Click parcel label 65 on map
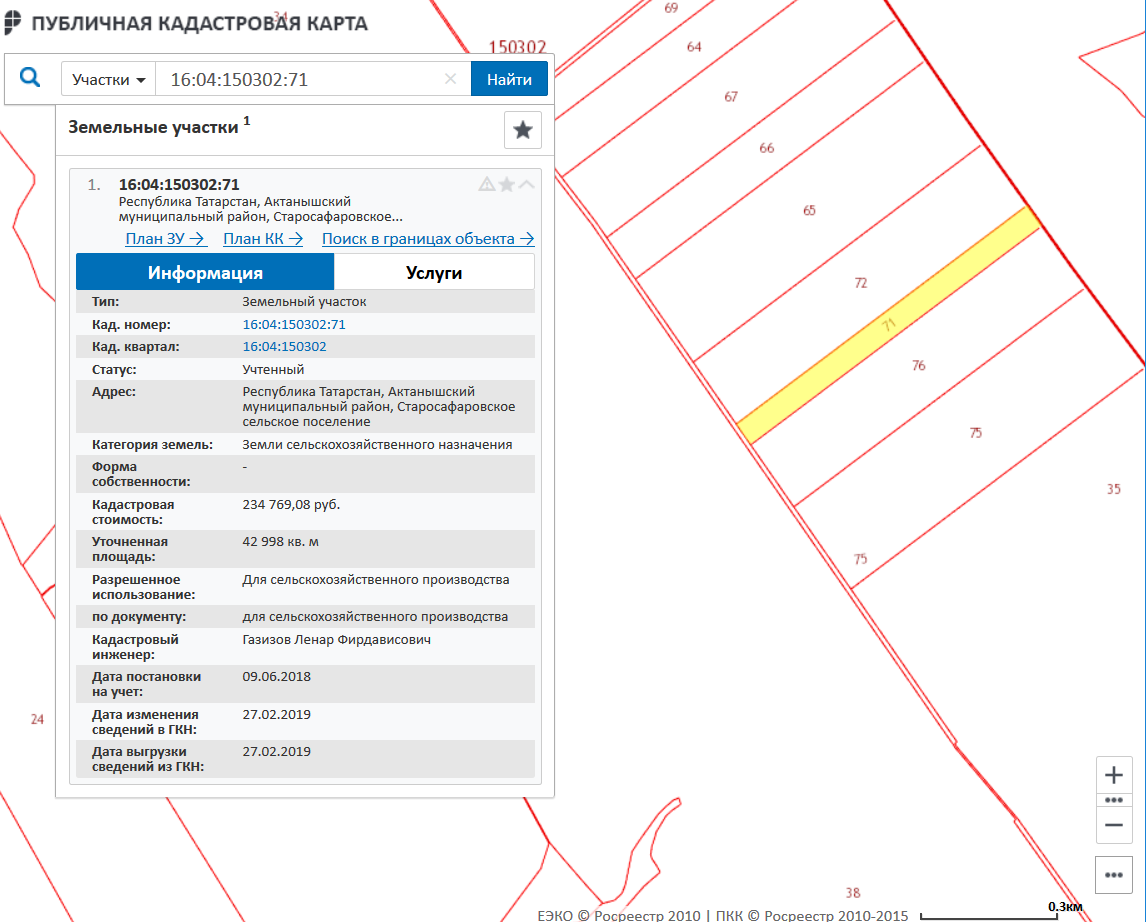Viewport: 1146px width, 922px height. coord(809,210)
